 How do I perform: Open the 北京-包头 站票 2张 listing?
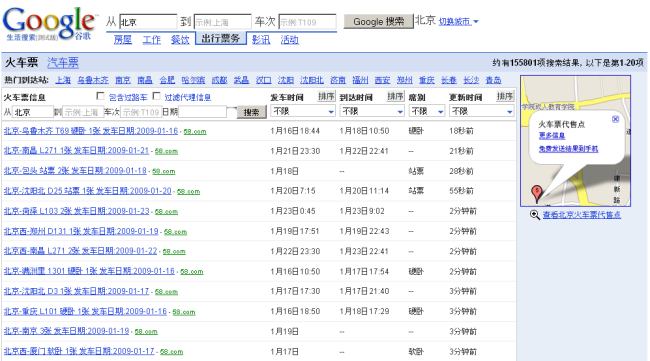[x=75, y=170]
